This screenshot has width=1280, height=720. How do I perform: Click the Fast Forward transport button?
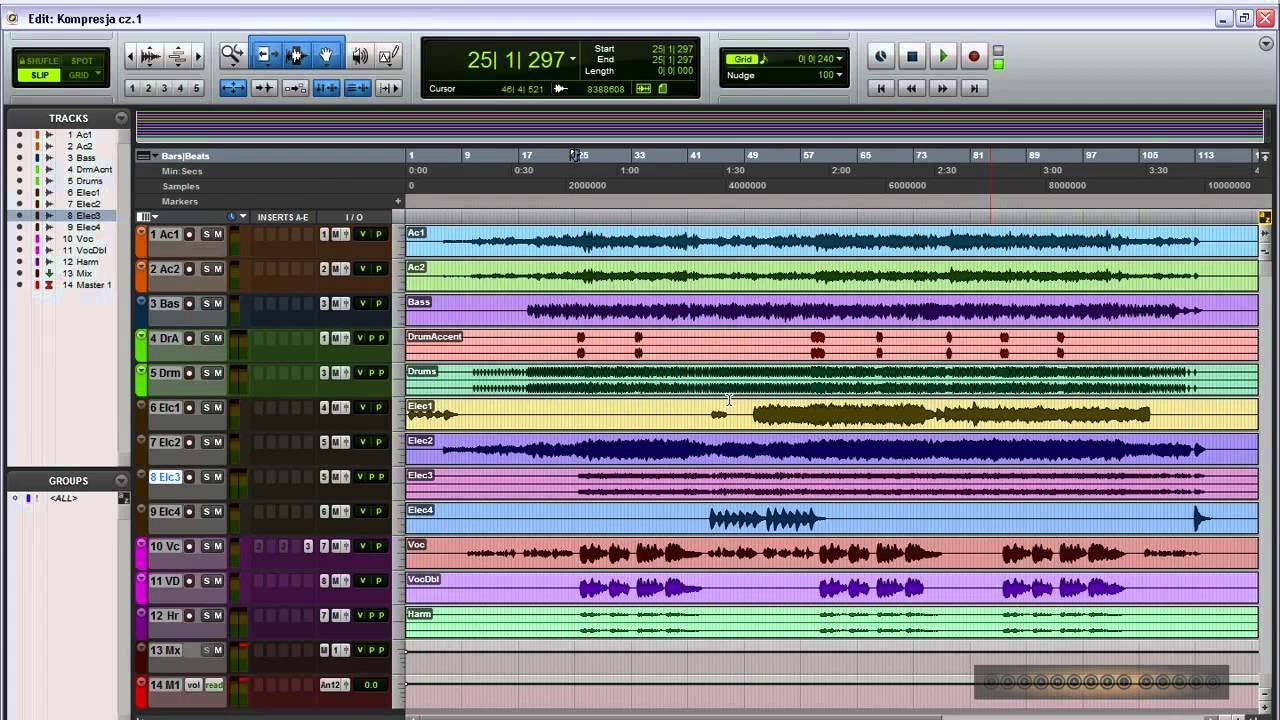click(943, 88)
